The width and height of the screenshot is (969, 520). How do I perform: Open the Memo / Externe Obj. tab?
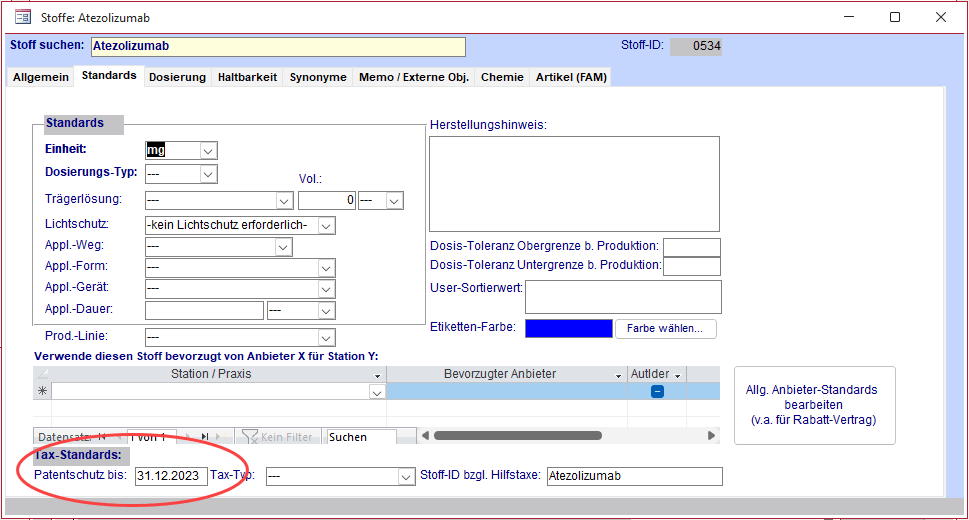[414, 77]
